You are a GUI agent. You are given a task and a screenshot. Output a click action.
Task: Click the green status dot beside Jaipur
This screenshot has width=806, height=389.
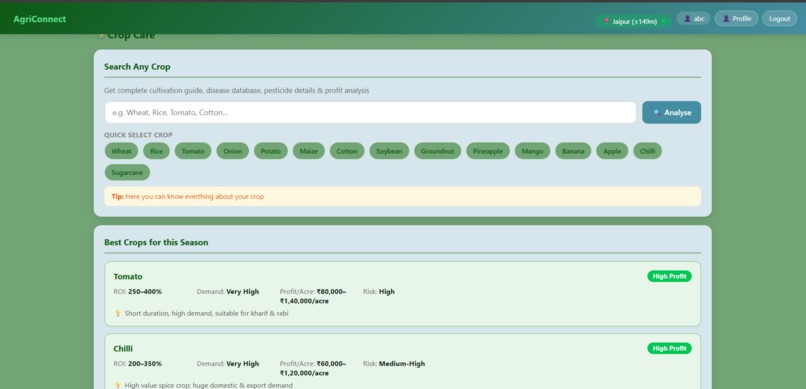pyautogui.click(x=664, y=21)
